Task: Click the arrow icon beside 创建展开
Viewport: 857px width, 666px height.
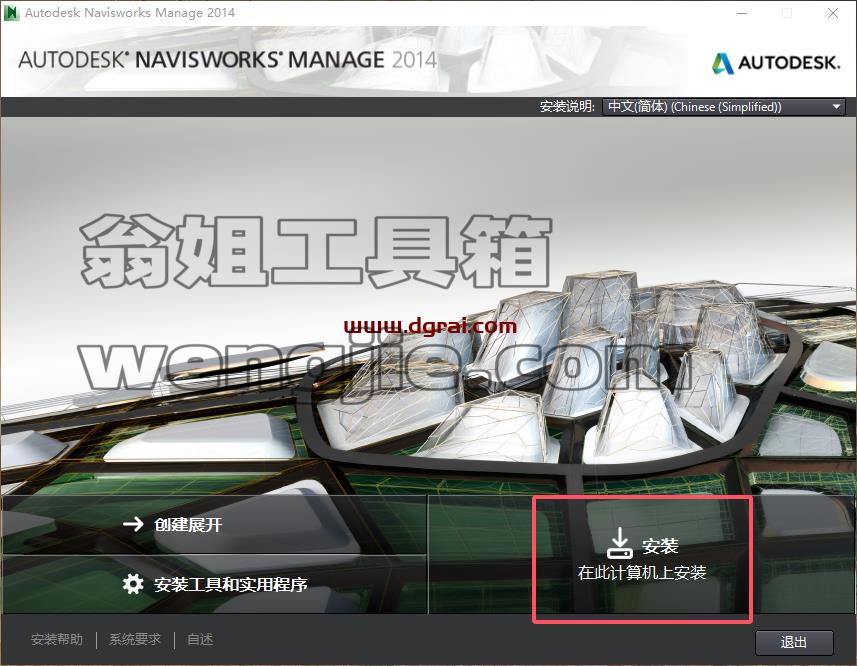Action: pos(133,524)
